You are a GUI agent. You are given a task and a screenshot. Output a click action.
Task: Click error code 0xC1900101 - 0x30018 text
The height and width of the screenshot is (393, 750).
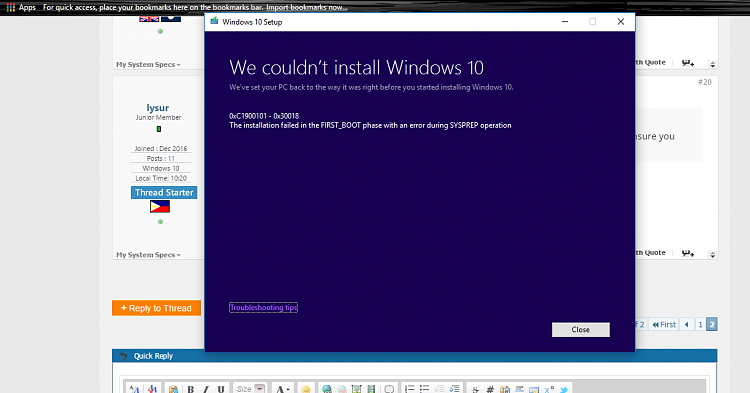[x=264, y=116]
